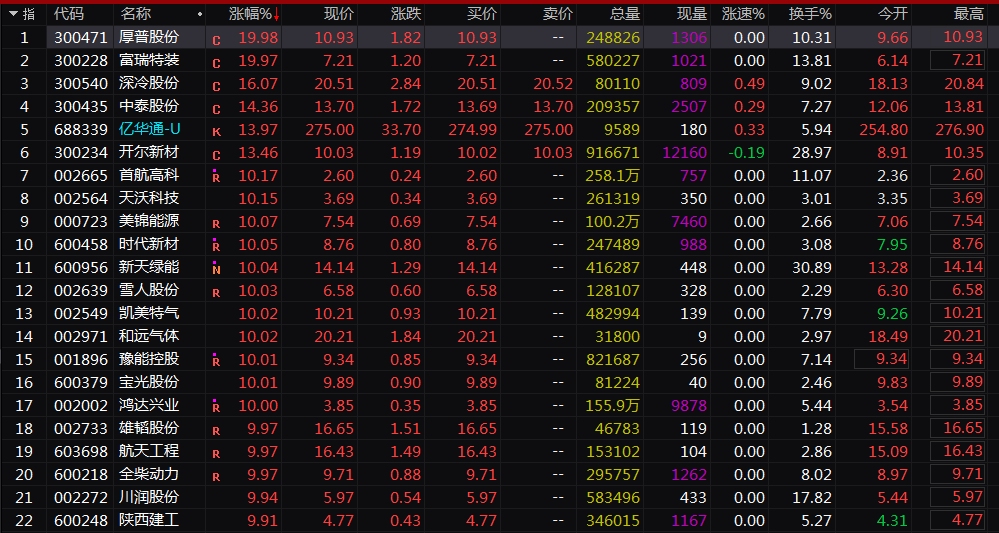Click the R marker beside 时代新材
Image resolution: width=999 pixels, height=533 pixels.
[216, 246]
